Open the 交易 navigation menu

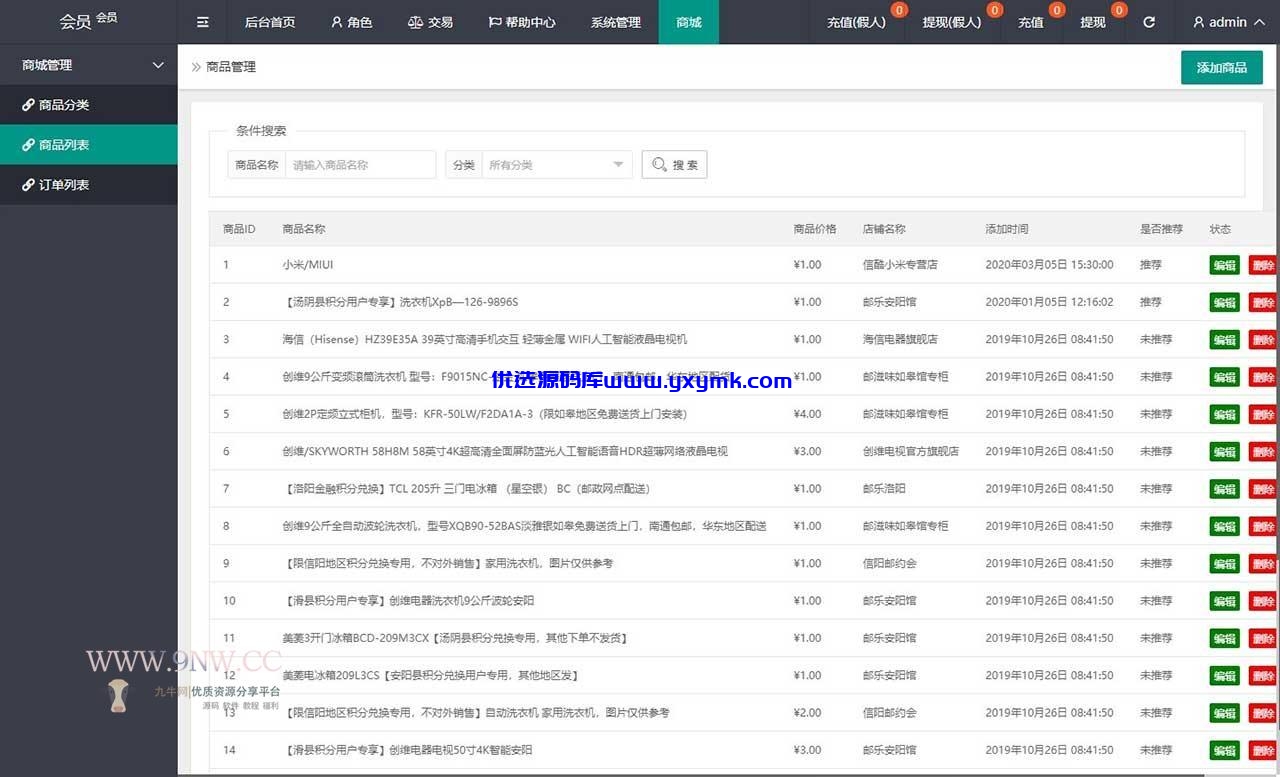point(430,22)
